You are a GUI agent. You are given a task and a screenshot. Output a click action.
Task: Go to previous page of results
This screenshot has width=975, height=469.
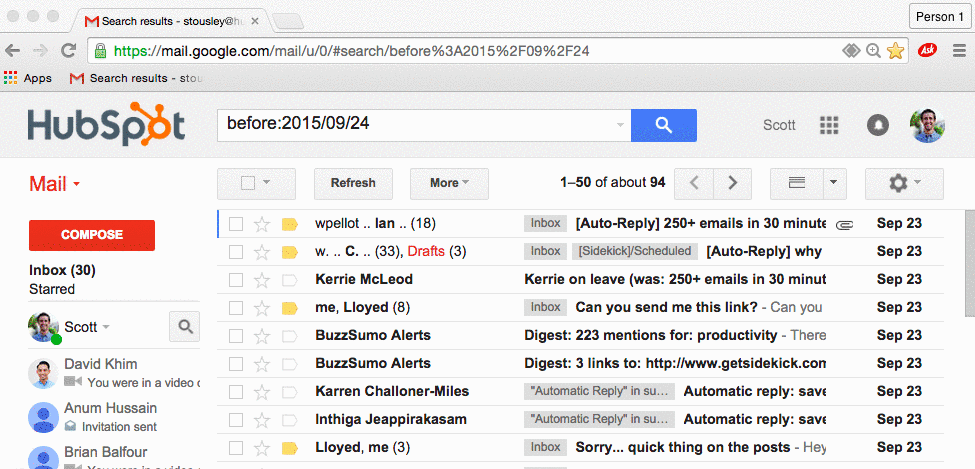point(694,183)
